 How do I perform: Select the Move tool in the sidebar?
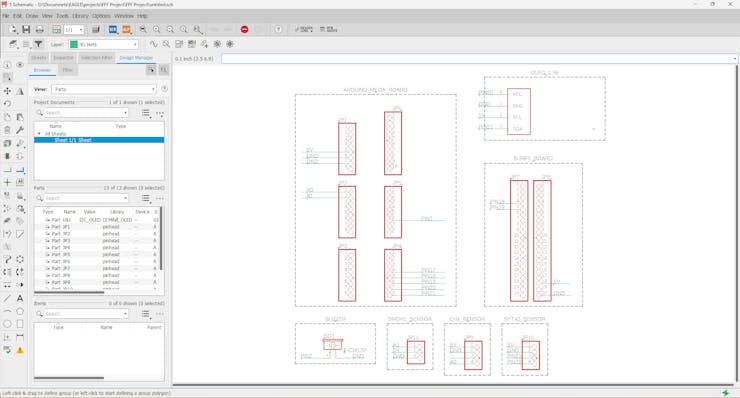[8, 91]
